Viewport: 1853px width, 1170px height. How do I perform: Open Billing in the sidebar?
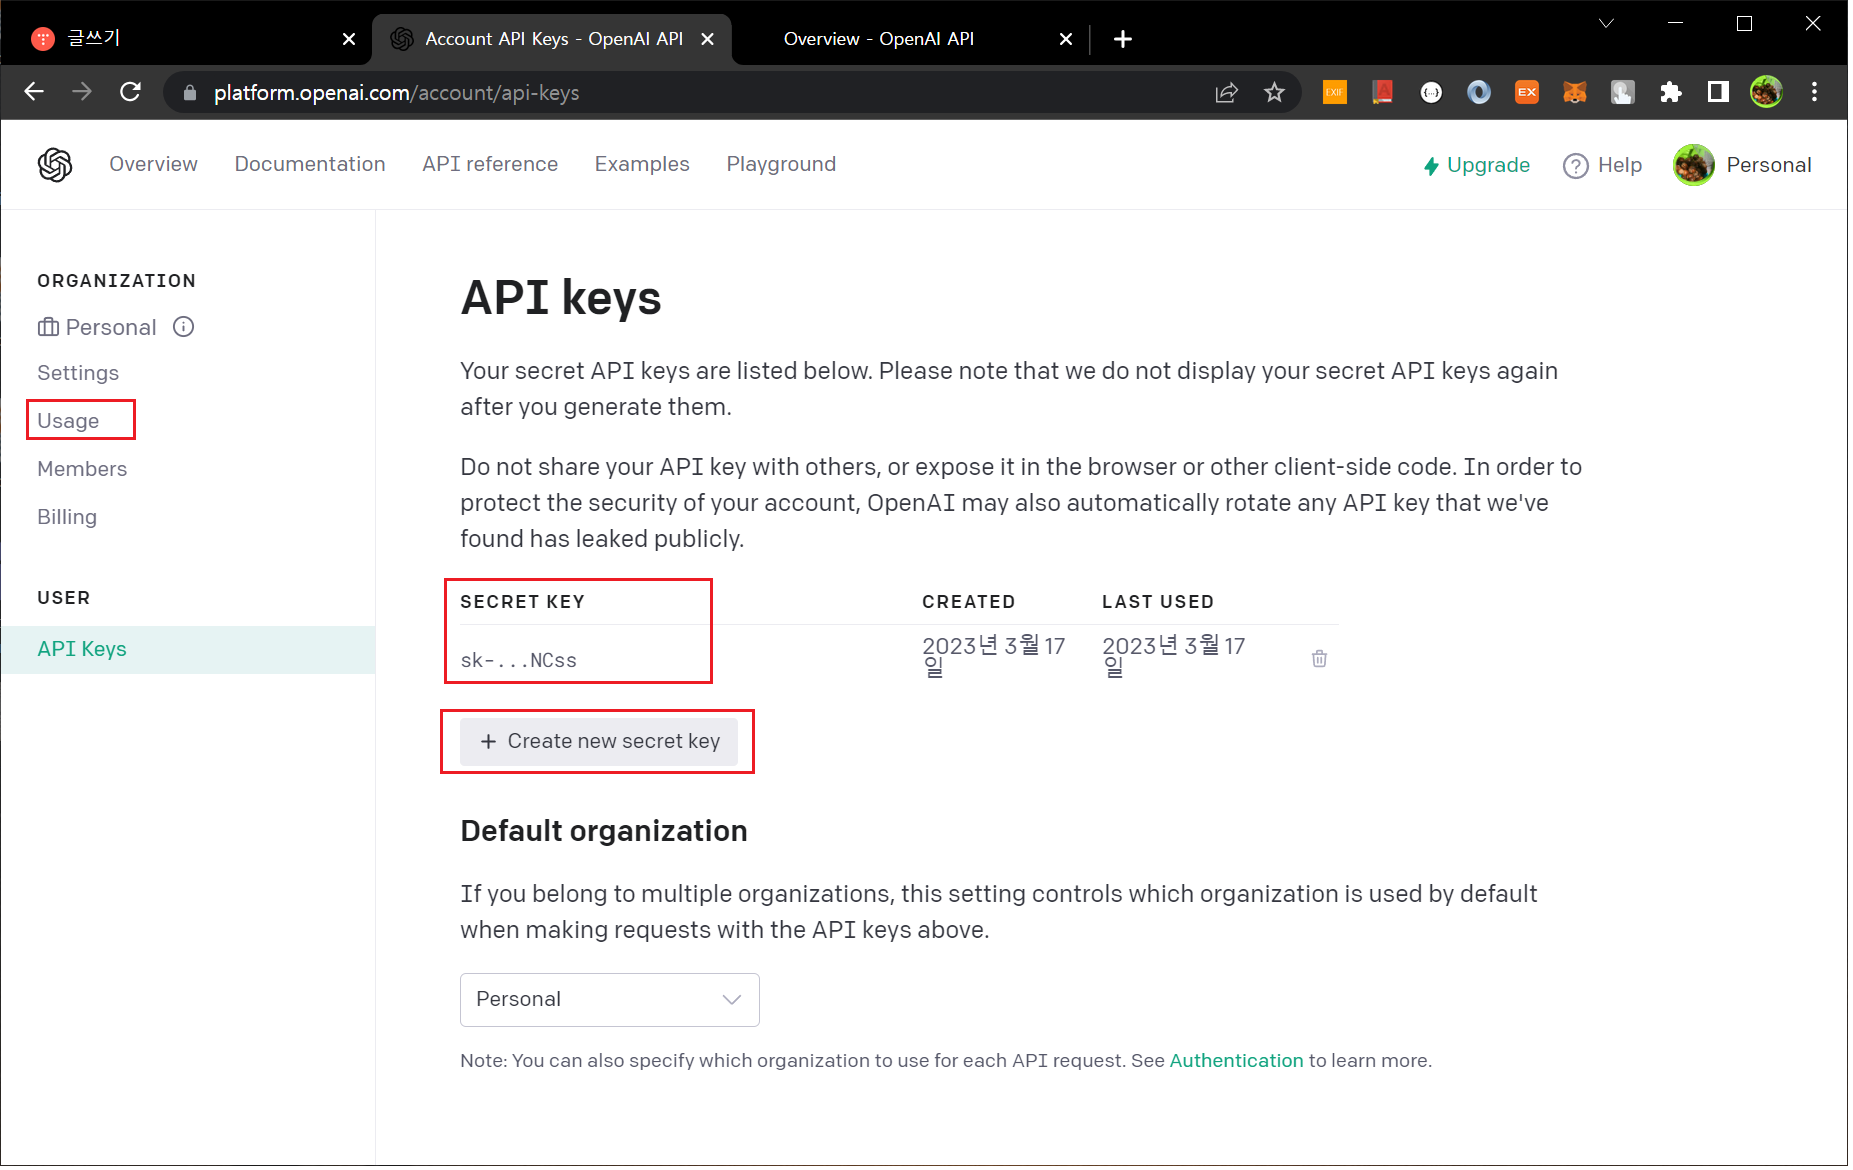click(67, 517)
